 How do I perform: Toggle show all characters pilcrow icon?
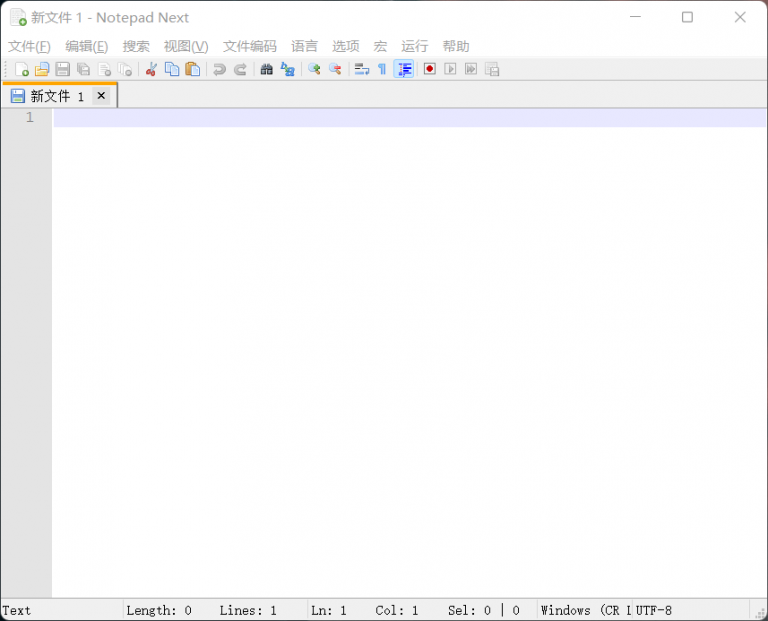coord(382,69)
